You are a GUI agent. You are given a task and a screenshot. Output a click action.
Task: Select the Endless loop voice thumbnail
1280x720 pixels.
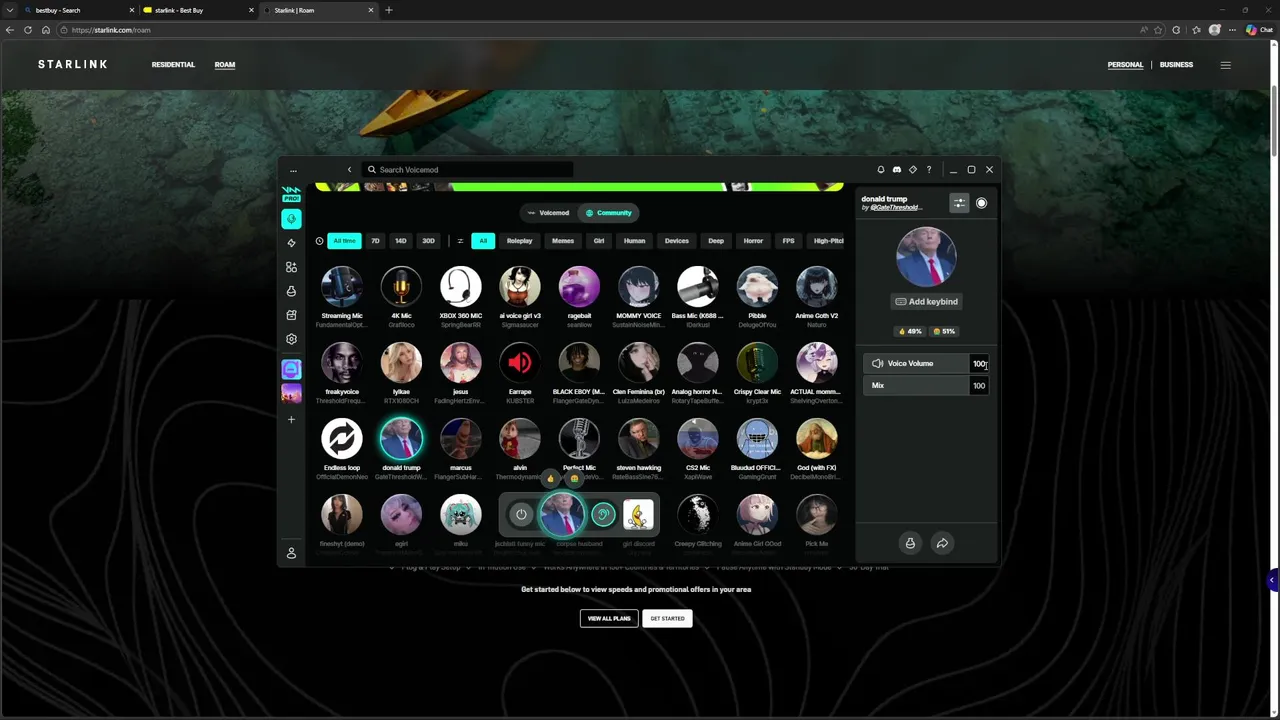[342, 439]
